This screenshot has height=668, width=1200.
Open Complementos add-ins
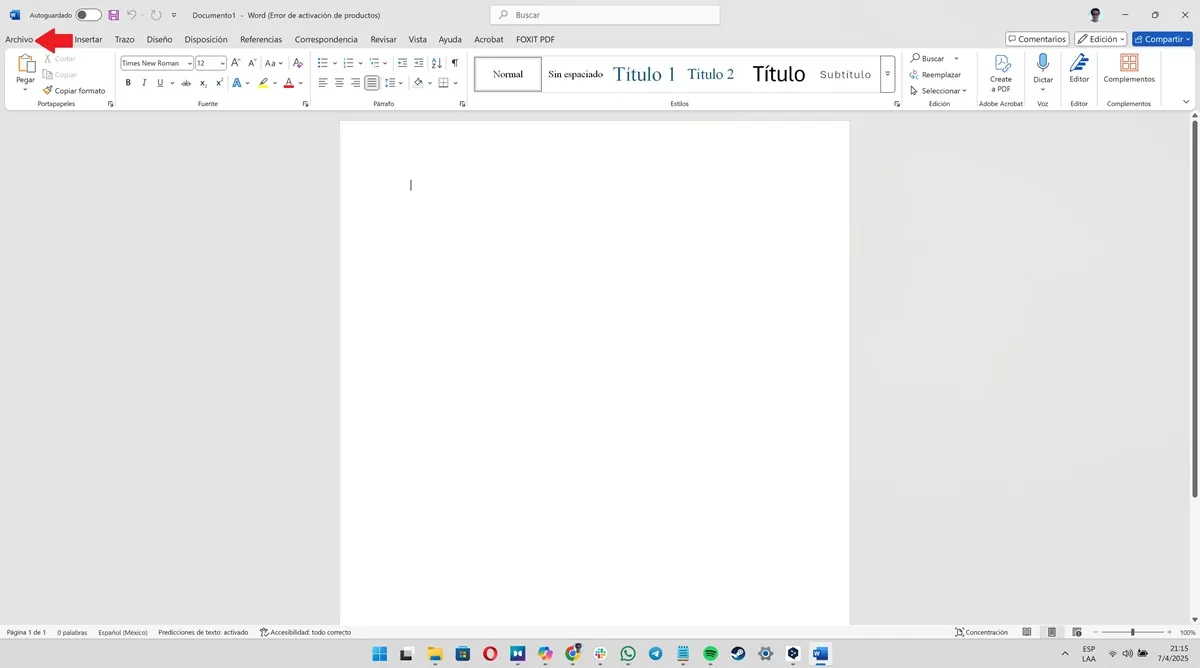coord(1129,68)
